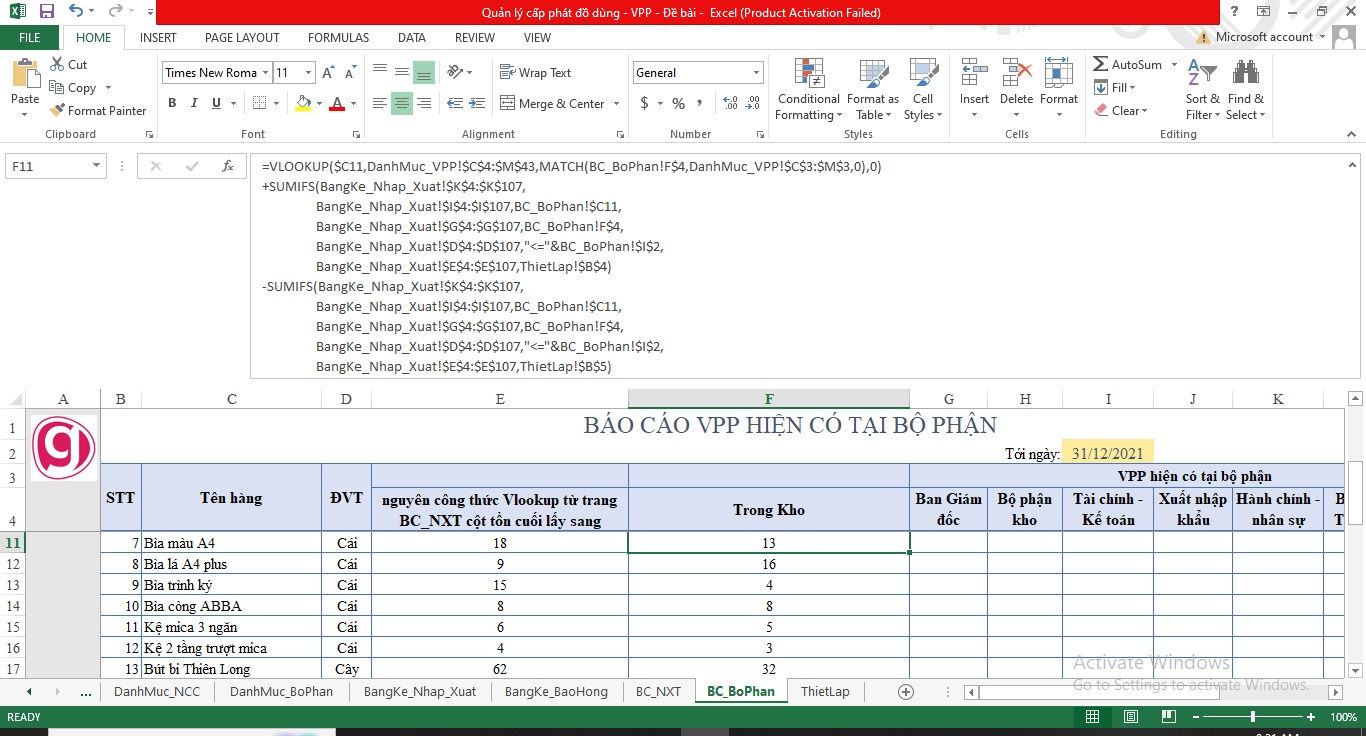
Task: Click the Microsoft account button
Action: point(1263,37)
